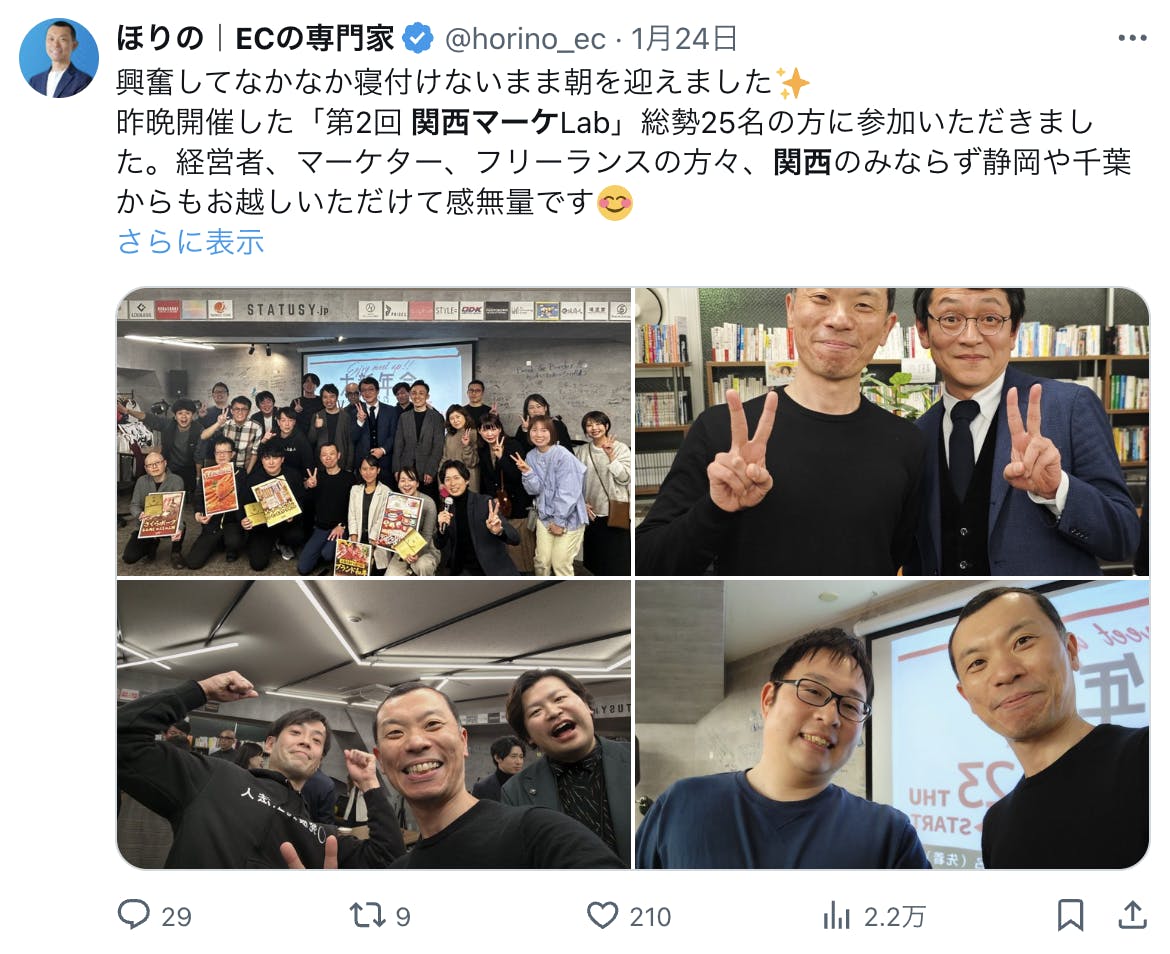
Task: Open the group photo thumbnail
Action: (x=374, y=432)
